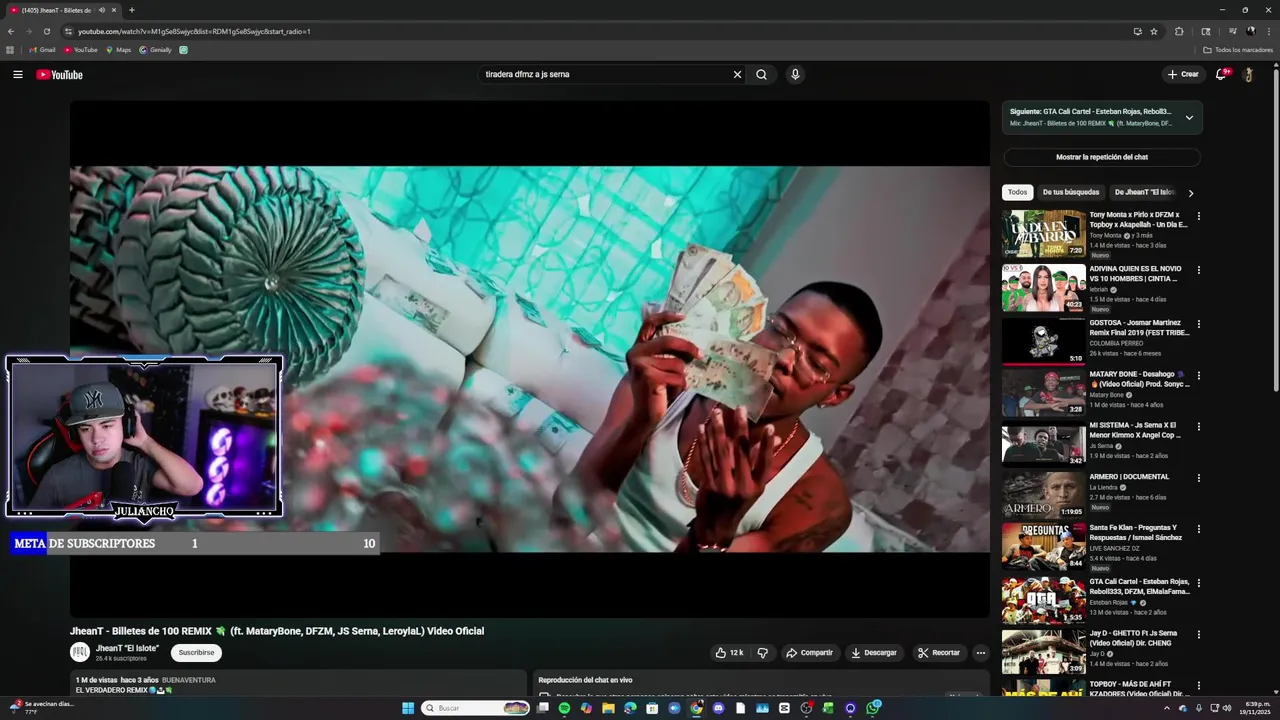Open options menu for Jay D GHETTO video
The width and height of the screenshot is (1280, 720).
[x=1199, y=634]
